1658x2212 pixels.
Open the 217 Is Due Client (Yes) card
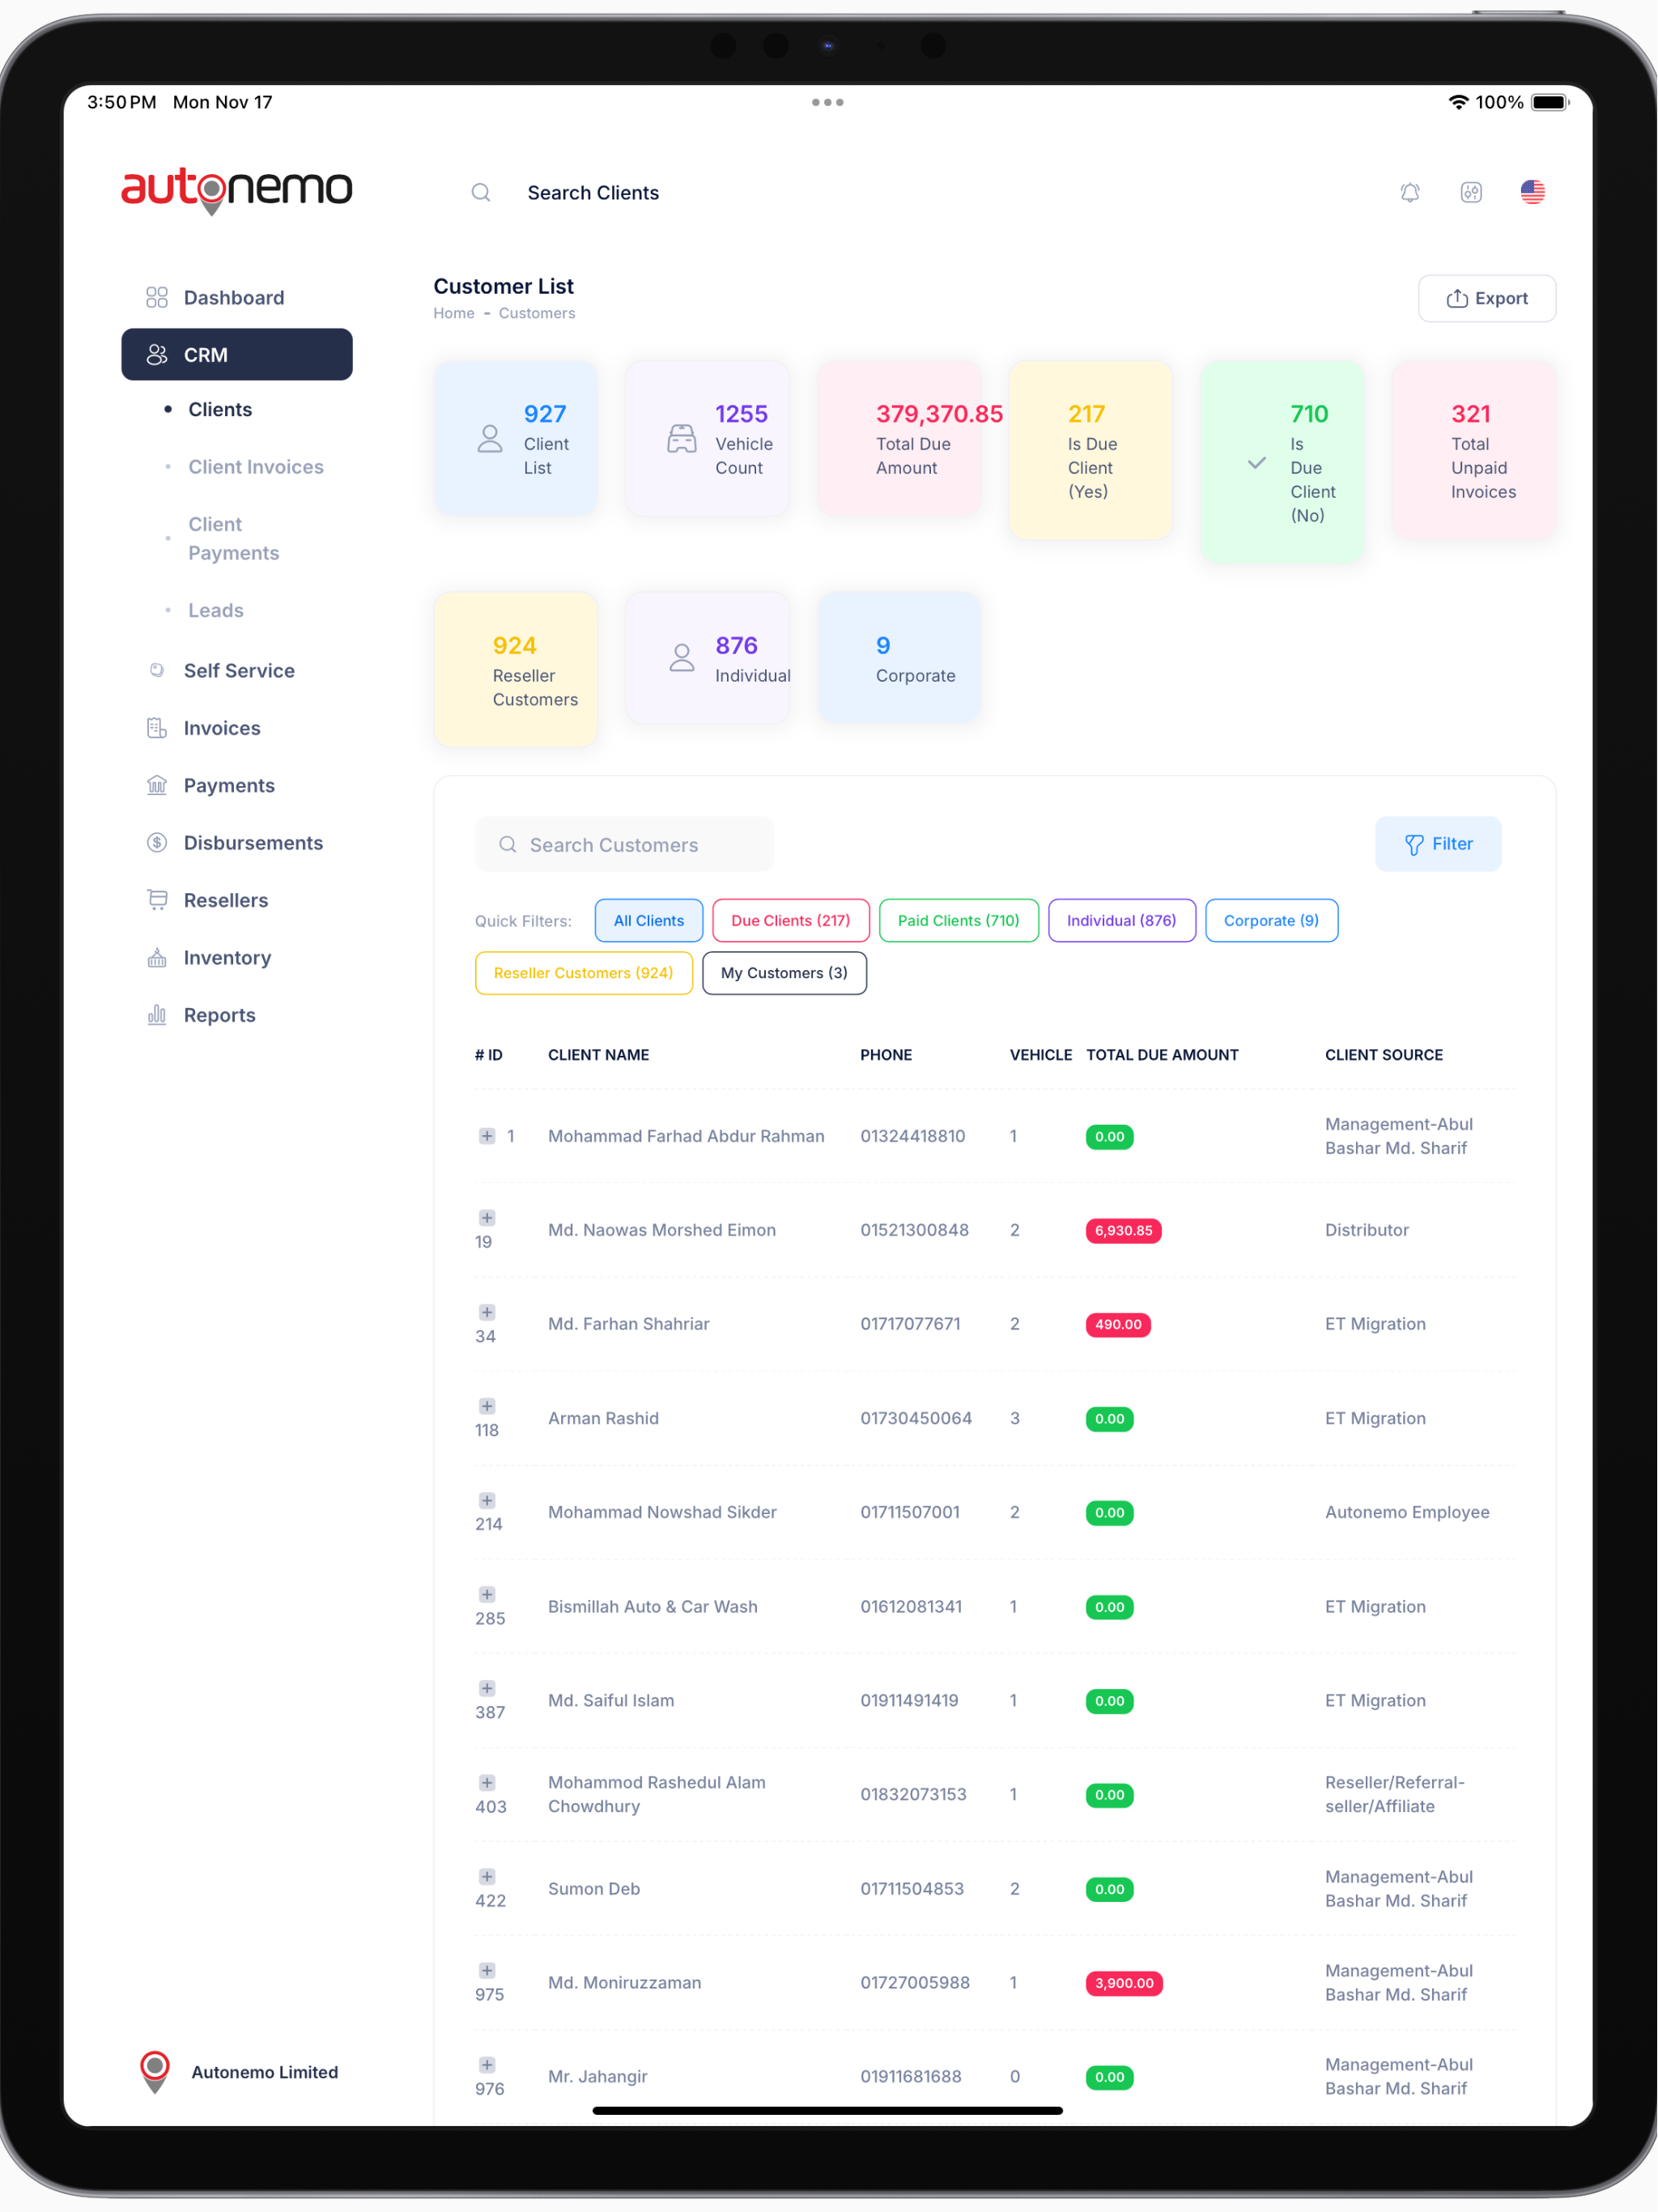point(1090,451)
